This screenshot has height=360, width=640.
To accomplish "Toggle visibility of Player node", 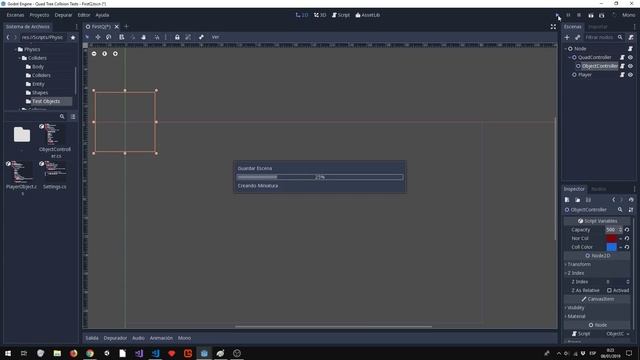I will point(630,75).
